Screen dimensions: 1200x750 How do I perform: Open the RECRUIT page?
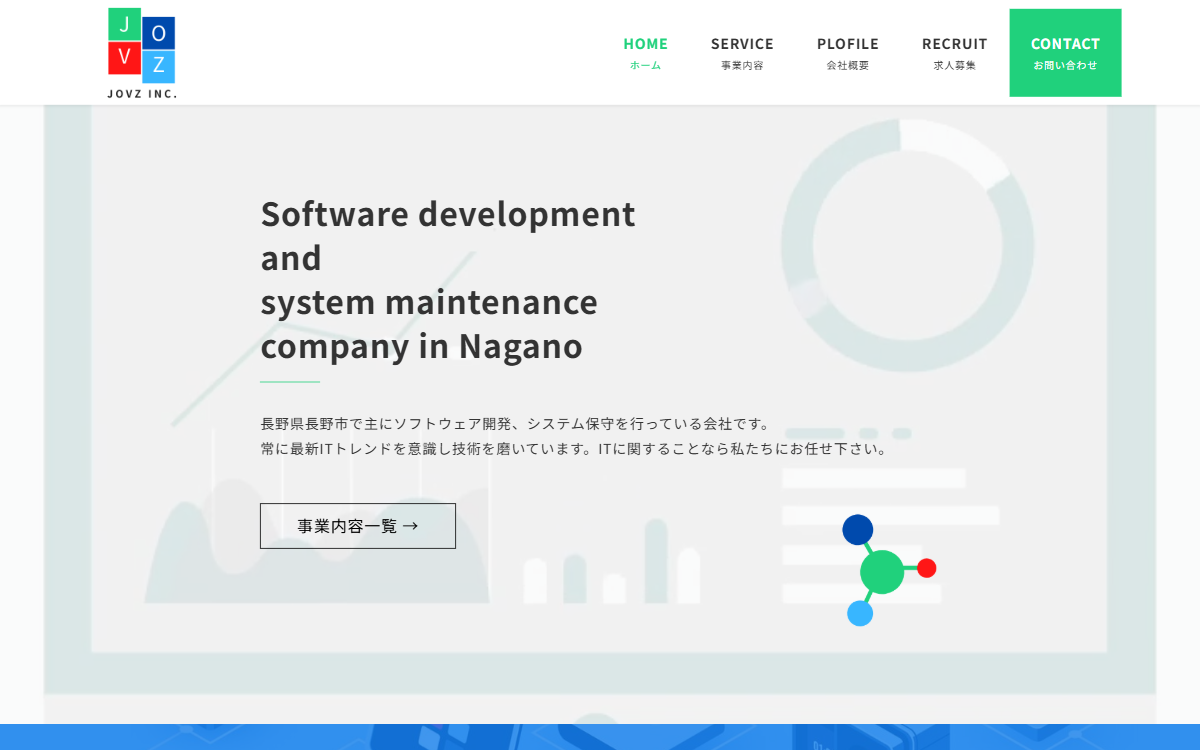955,53
